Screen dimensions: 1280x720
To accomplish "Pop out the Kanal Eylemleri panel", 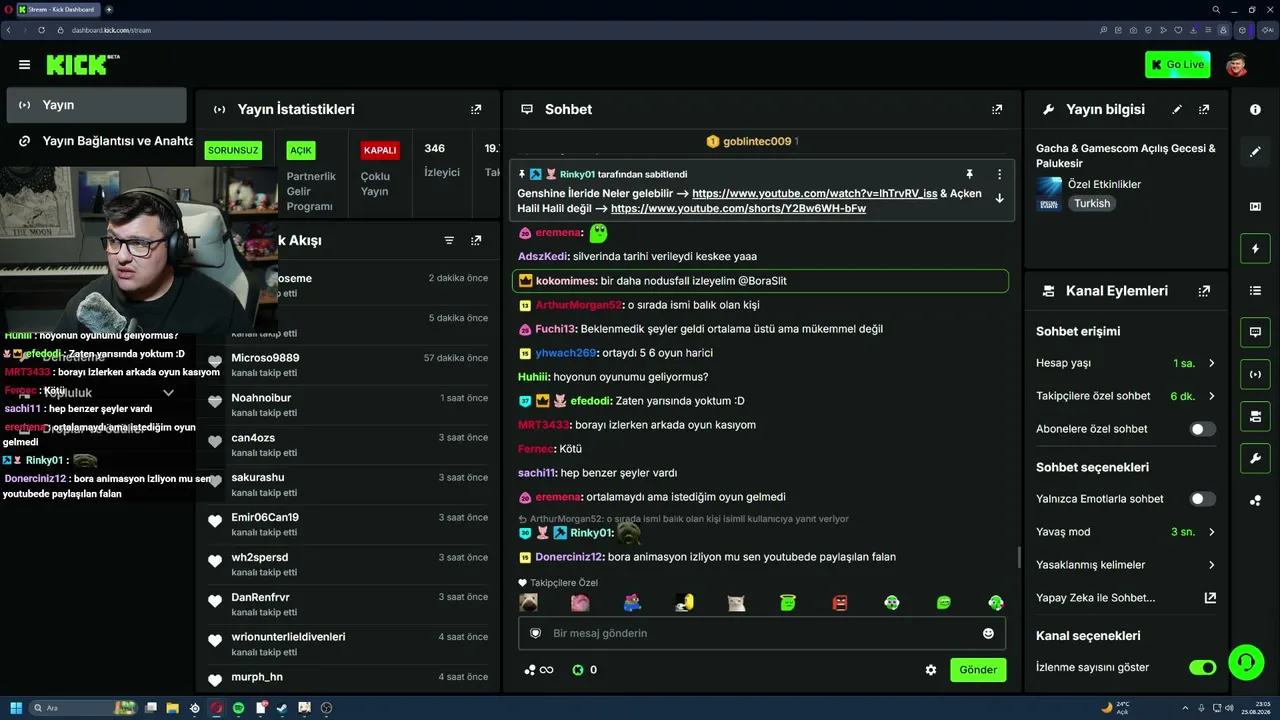I will point(1204,291).
